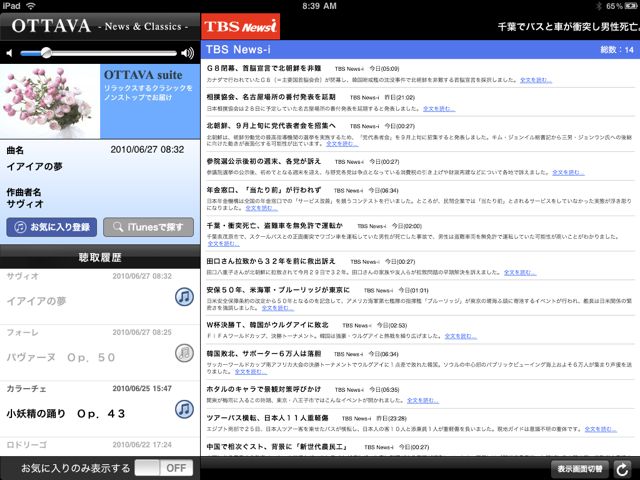The height and width of the screenshot is (480, 640).
Task: Select history row カラーチェ
Action: [x=100, y=409]
